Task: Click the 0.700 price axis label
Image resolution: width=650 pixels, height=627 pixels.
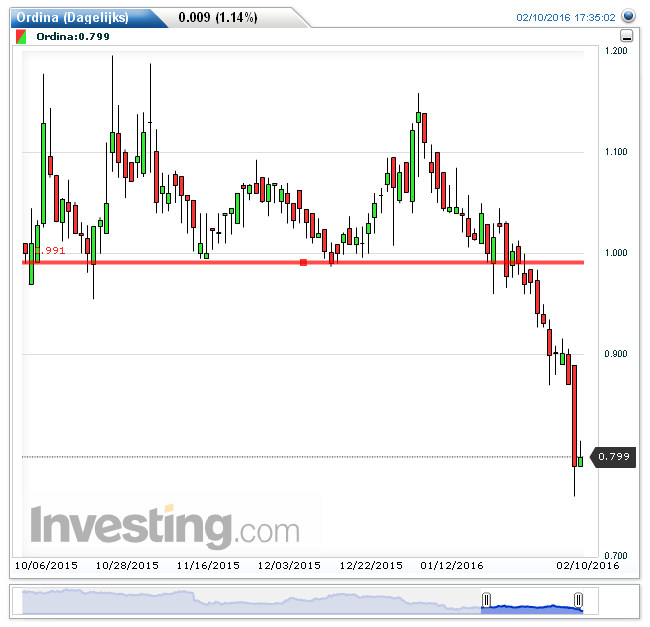Action: click(616, 555)
